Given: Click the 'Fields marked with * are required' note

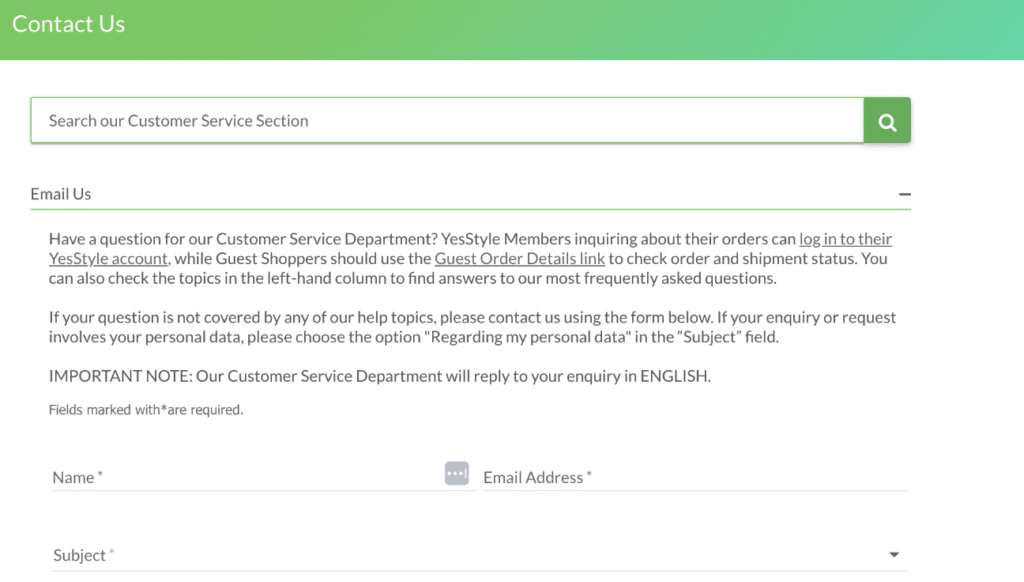Looking at the screenshot, I should tap(146, 410).
